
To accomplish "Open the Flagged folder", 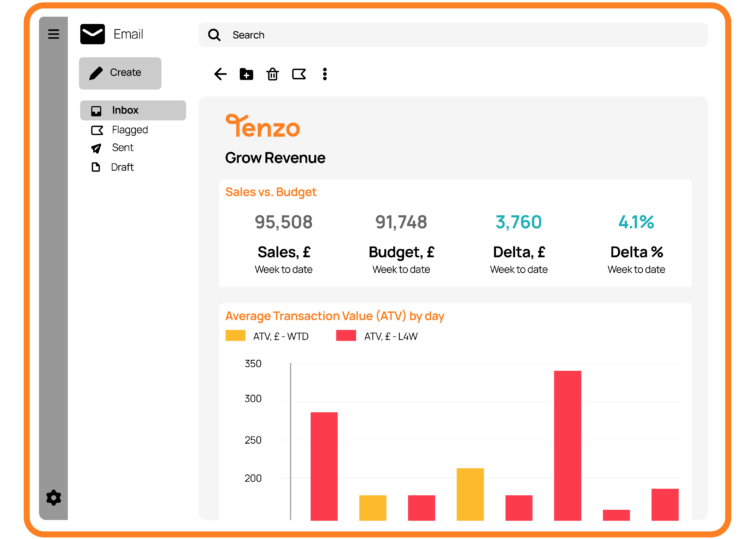I will 129,130.
